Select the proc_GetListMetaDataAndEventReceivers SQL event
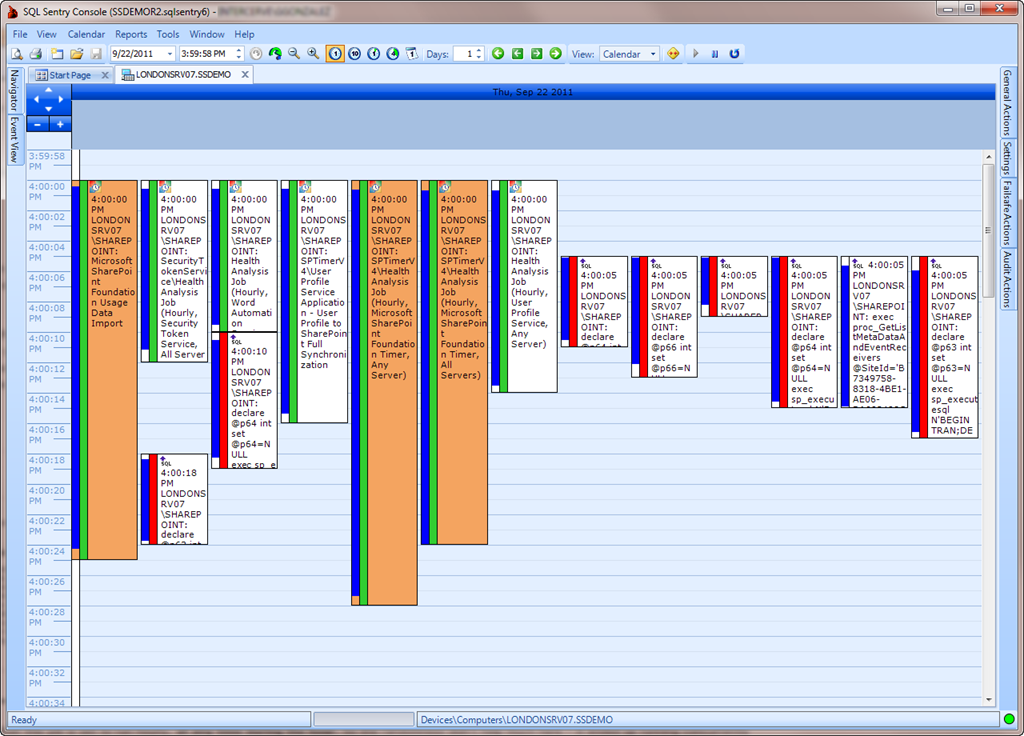1024x736 pixels. (x=874, y=332)
